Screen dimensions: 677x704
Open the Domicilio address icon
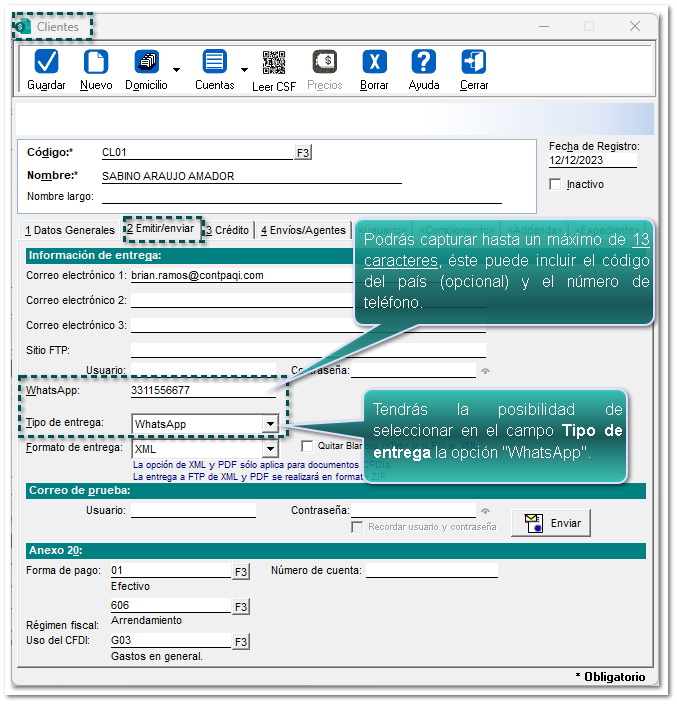coord(146,62)
